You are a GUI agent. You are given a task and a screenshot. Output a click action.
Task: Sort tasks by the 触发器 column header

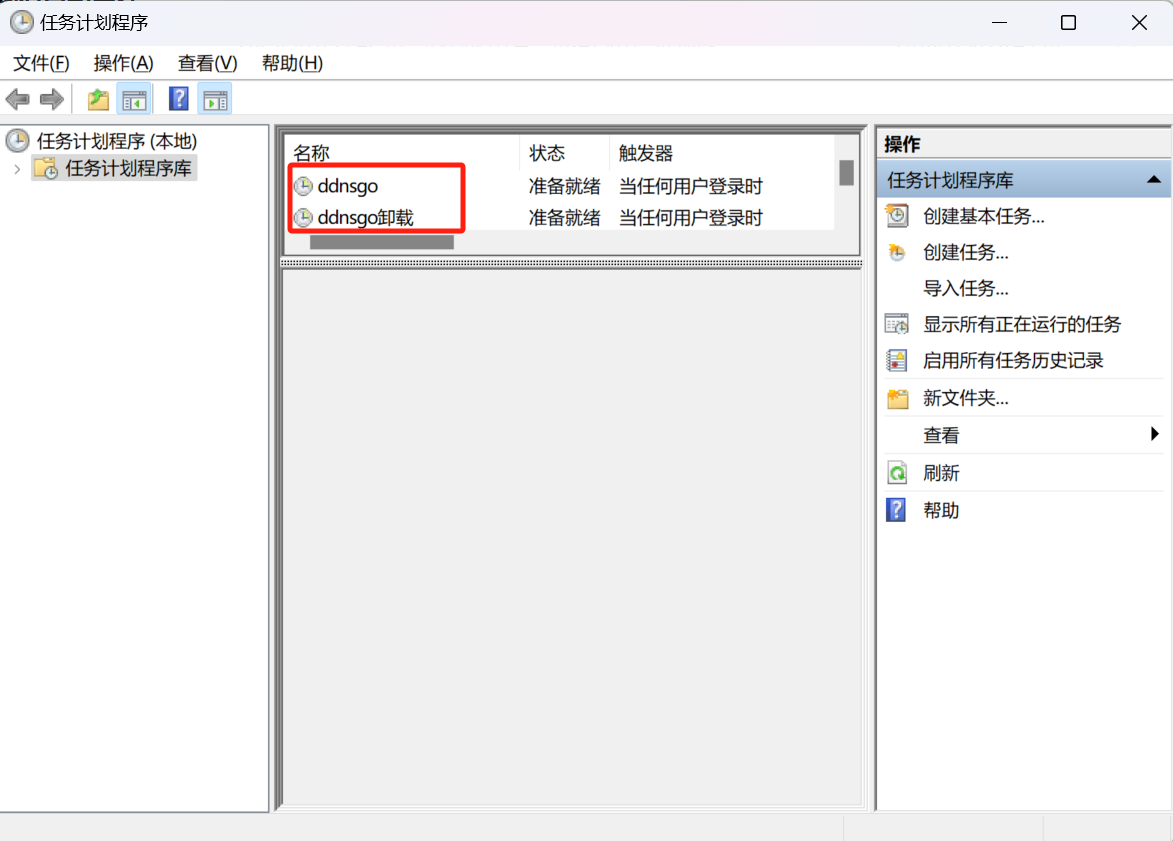click(722, 153)
